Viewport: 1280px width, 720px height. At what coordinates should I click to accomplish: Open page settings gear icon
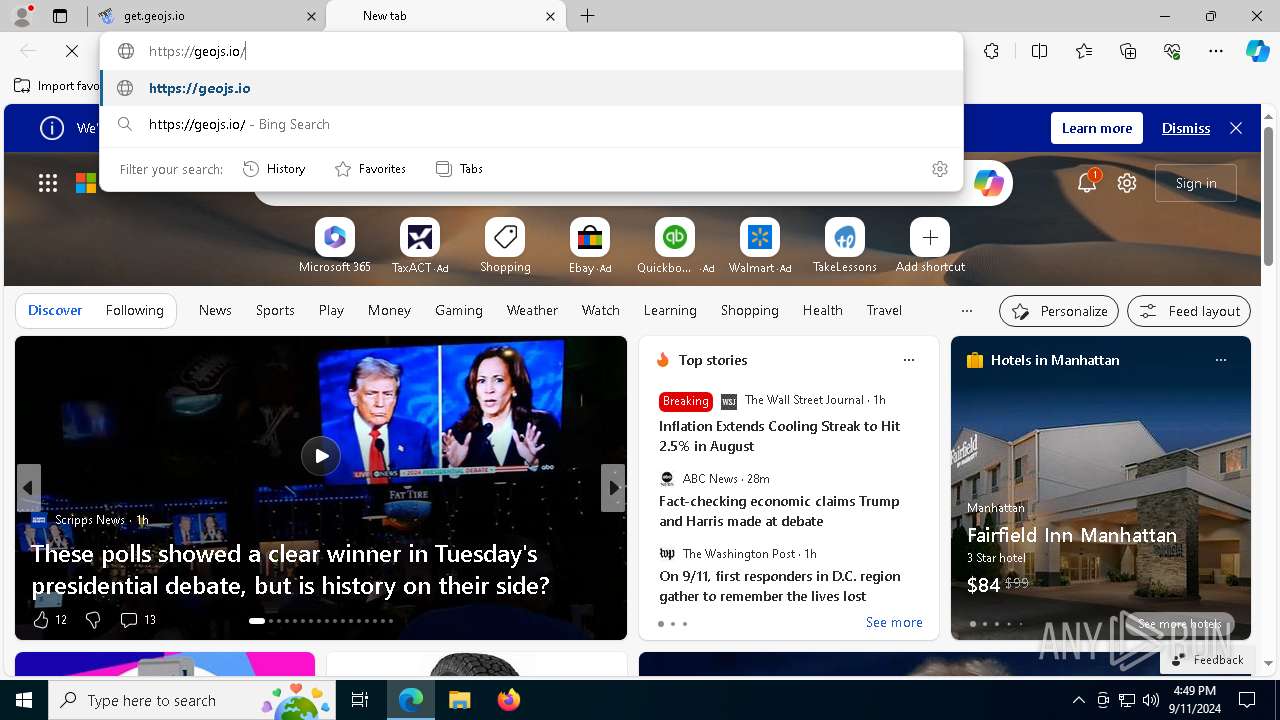pyautogui.click(x=1127, y=183)
